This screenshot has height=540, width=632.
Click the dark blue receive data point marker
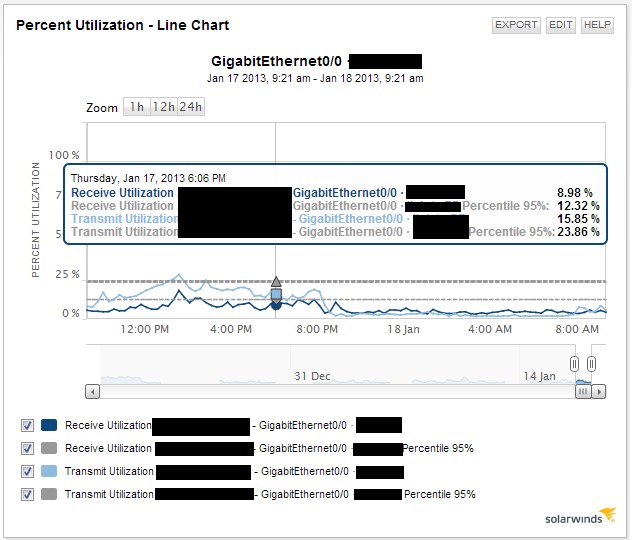click(276, 305)
